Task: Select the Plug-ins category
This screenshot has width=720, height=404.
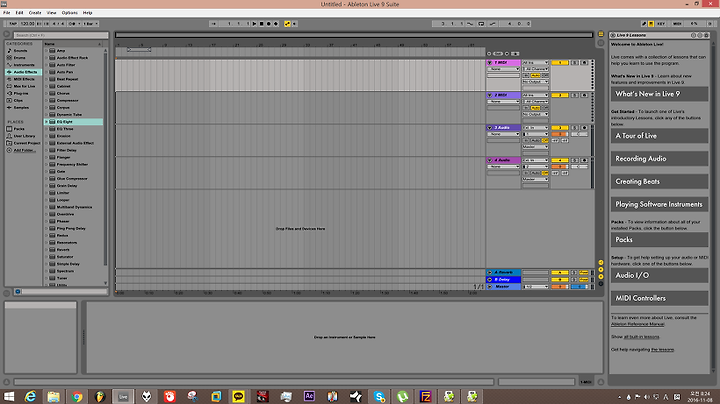Action: click(x=21, y=93)
